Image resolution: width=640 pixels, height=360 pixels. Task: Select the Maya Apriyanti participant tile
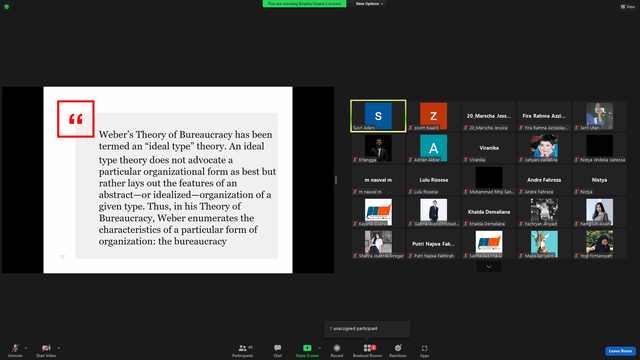pos(544,244)
